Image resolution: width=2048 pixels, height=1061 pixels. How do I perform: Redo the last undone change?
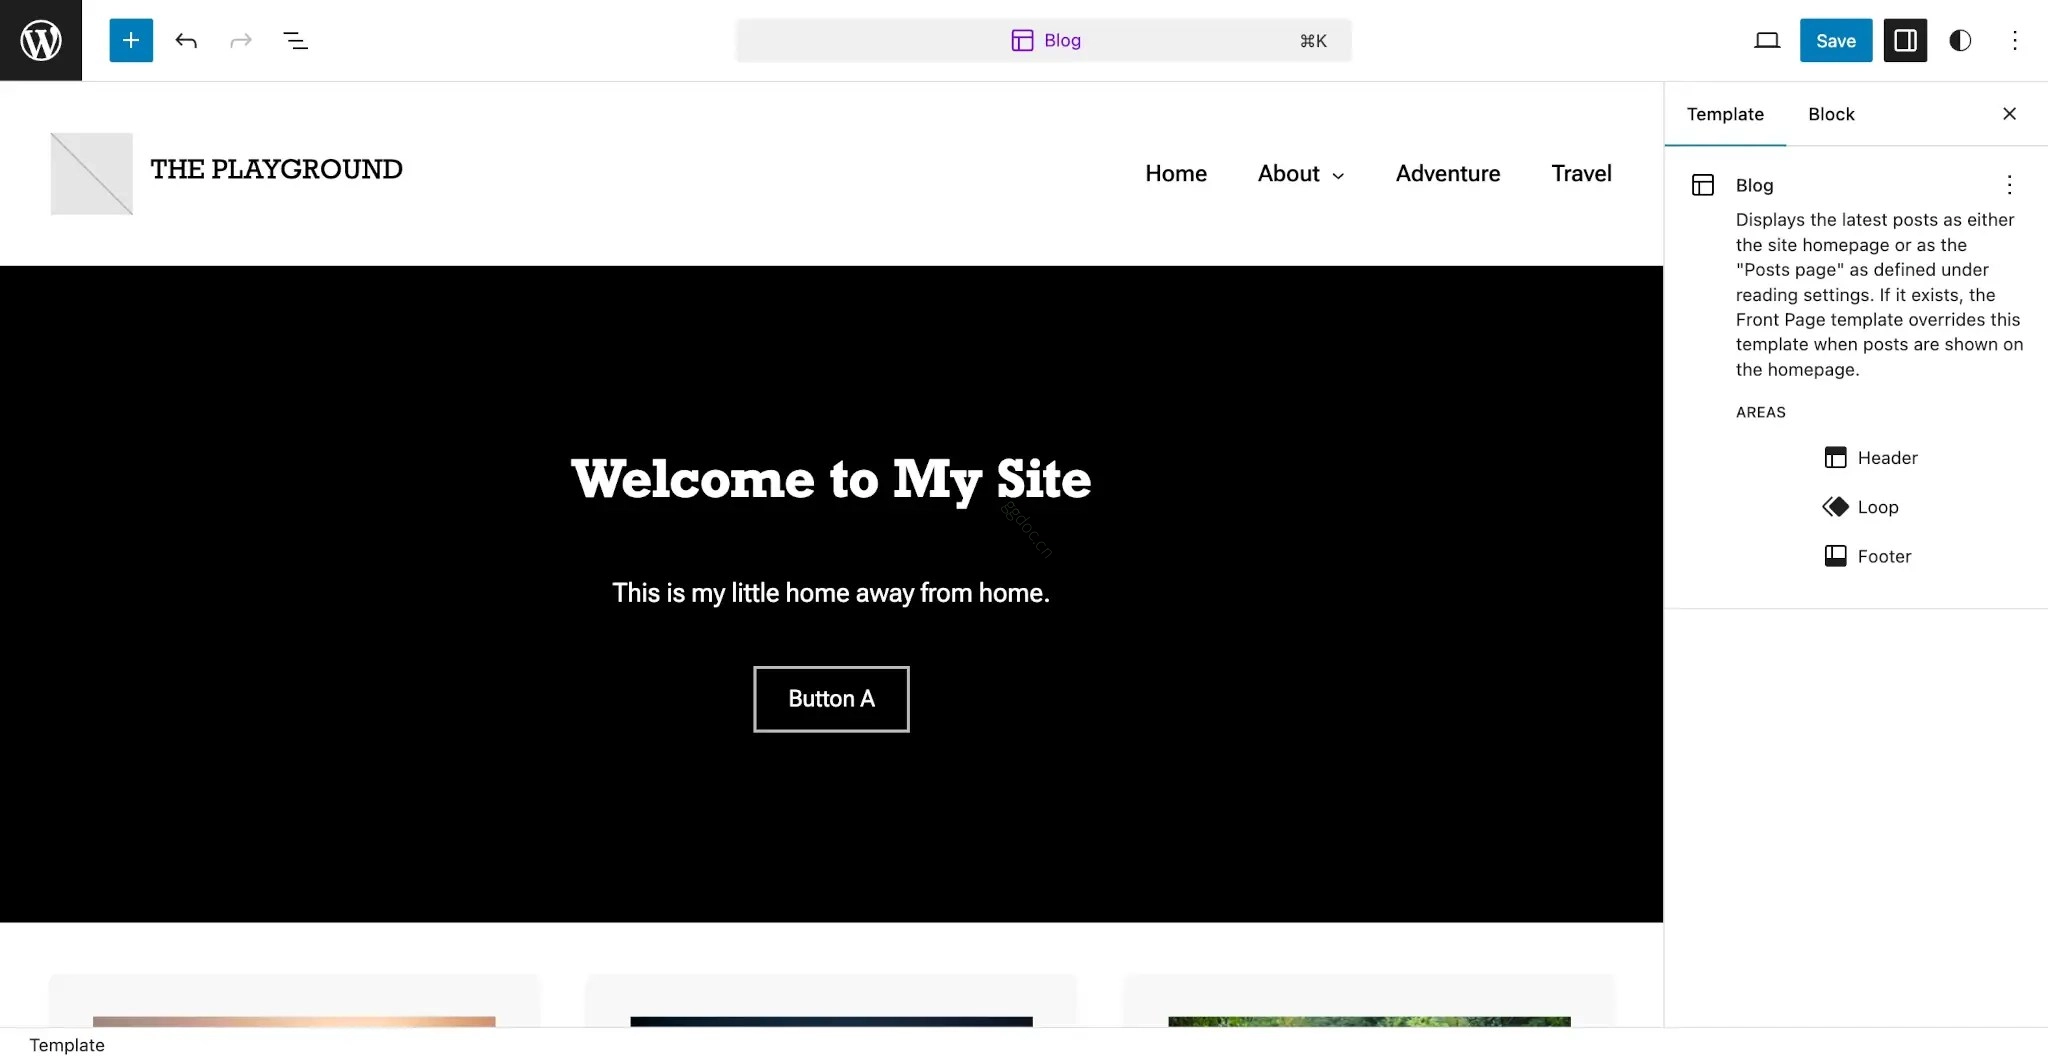pos(241,40)
